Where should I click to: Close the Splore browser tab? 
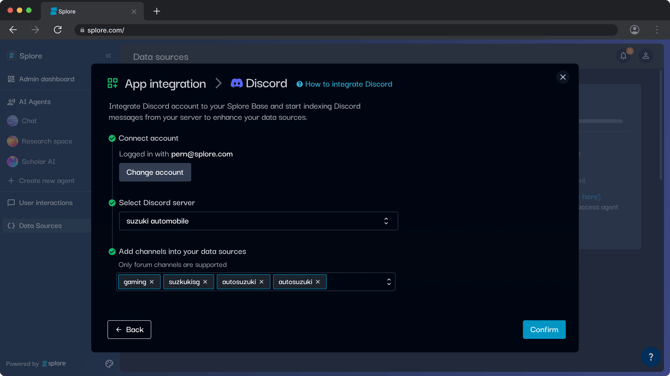pyautogui.click(x=134, y=12)
